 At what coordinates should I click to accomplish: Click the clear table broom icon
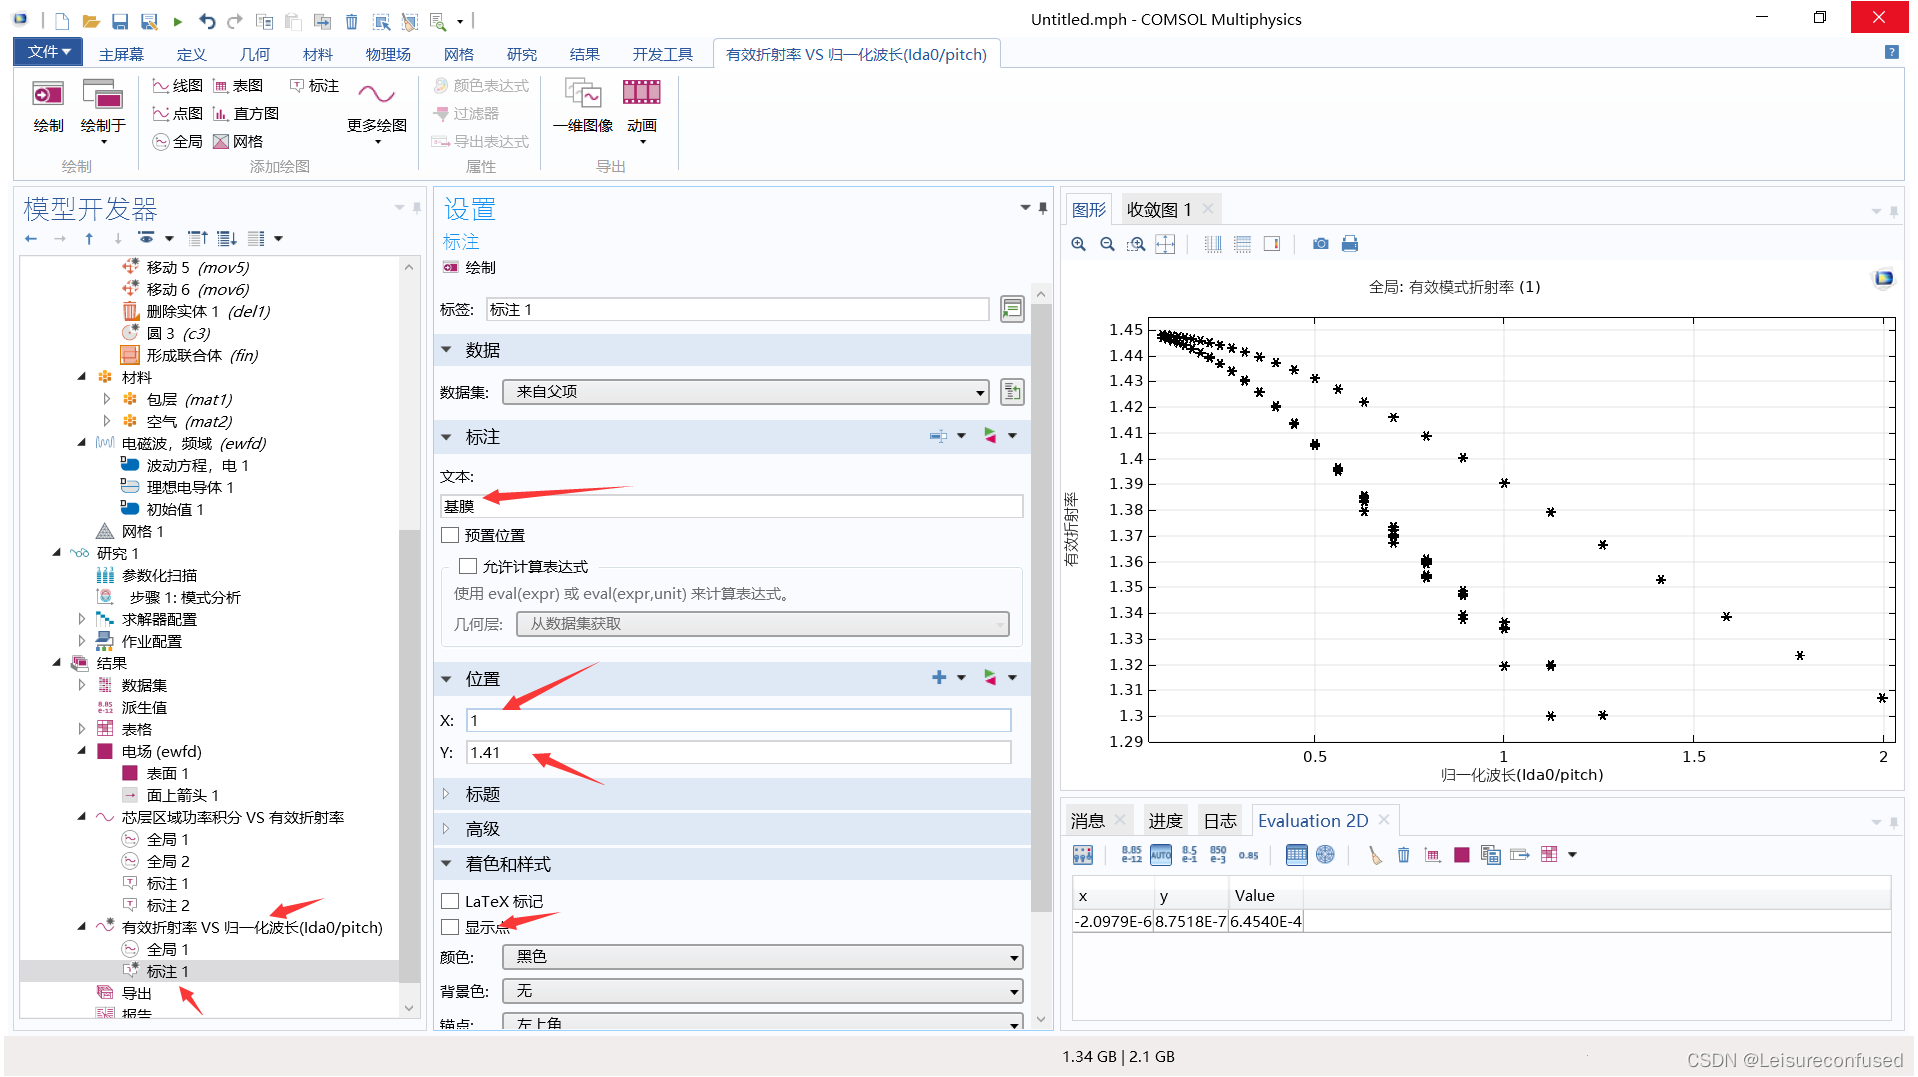(1375, 855)
